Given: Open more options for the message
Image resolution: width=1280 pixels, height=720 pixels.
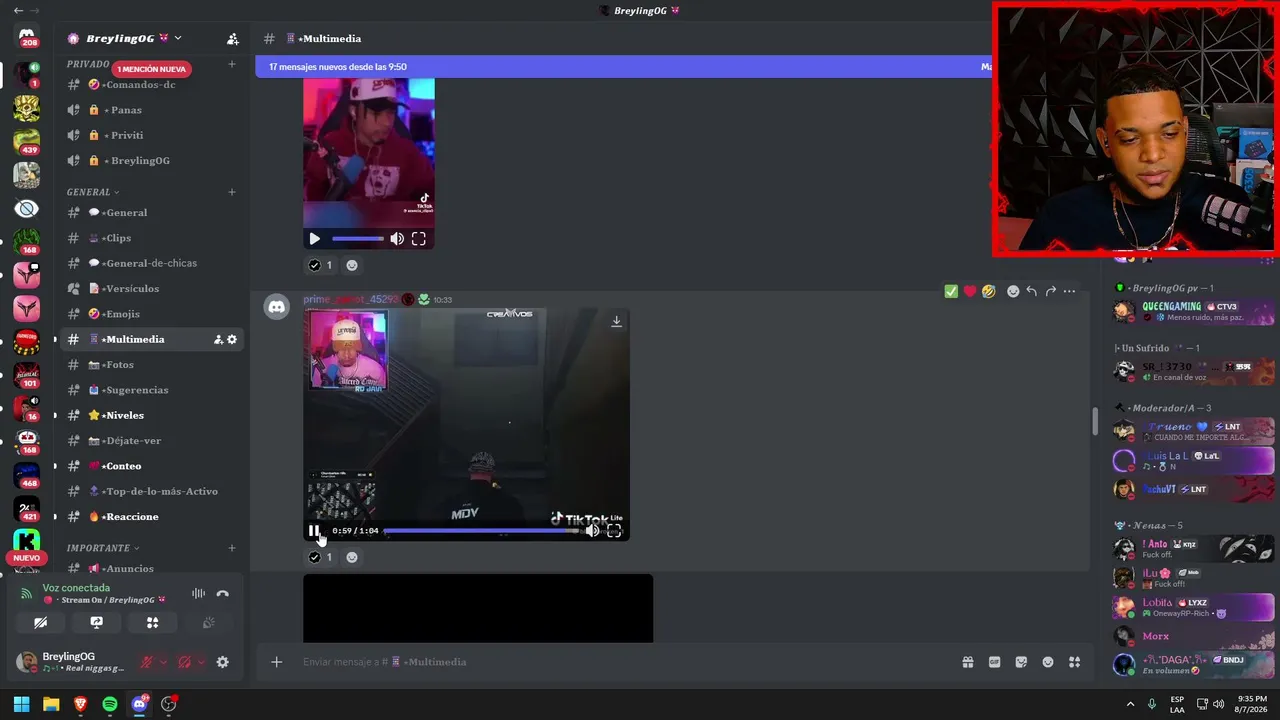Looking at the screenshot, I should point(1070,291).
